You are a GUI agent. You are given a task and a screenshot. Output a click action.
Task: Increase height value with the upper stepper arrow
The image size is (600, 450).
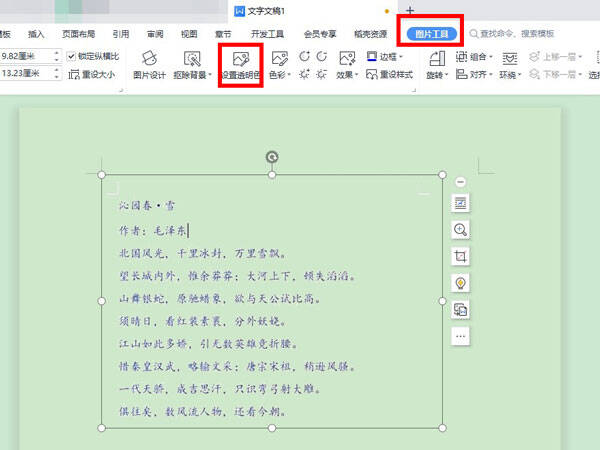57,52
